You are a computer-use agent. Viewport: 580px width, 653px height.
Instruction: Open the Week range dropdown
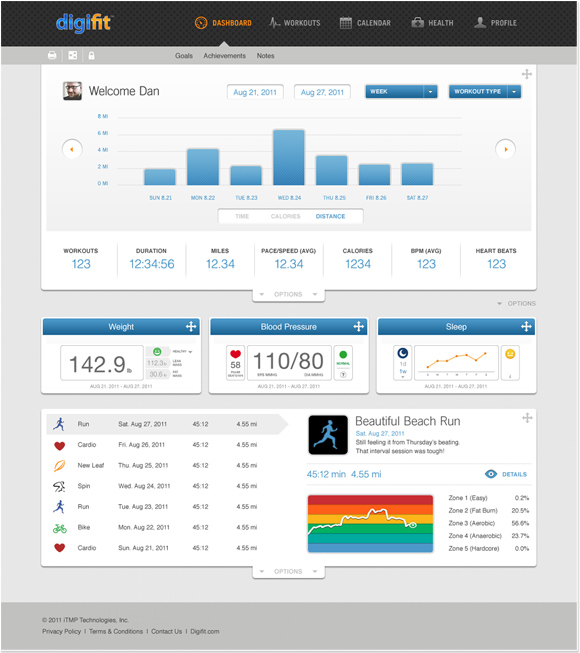pyautogui.click(x=401, y=91)
